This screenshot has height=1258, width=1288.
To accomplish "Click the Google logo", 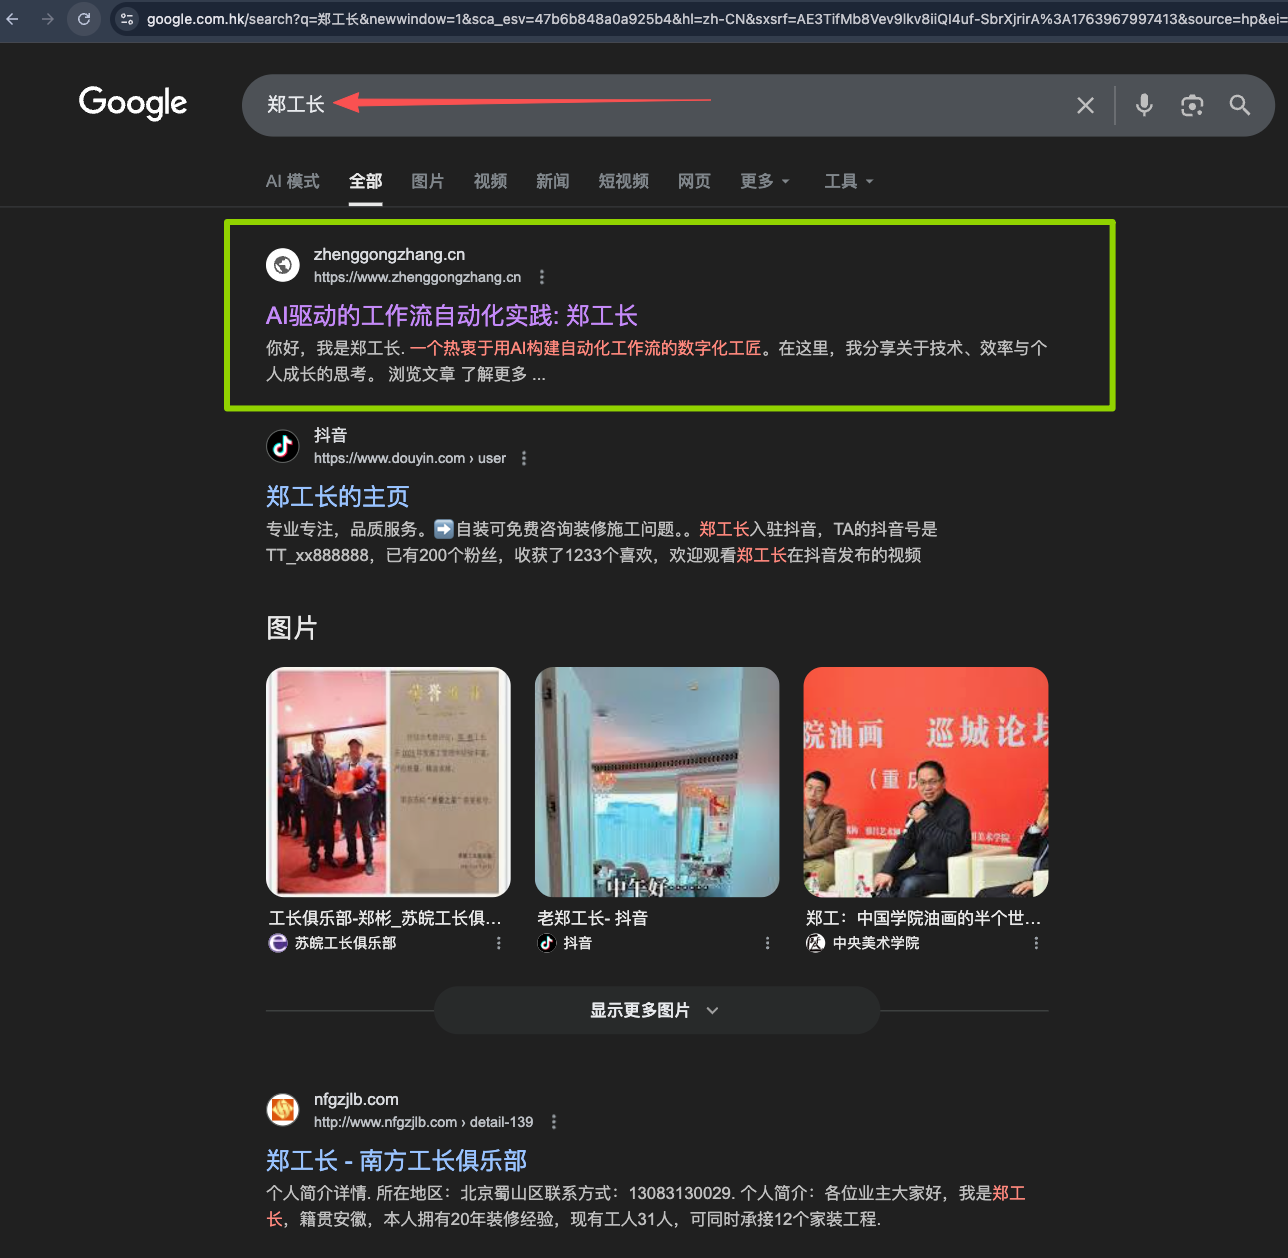I will 133,102.
